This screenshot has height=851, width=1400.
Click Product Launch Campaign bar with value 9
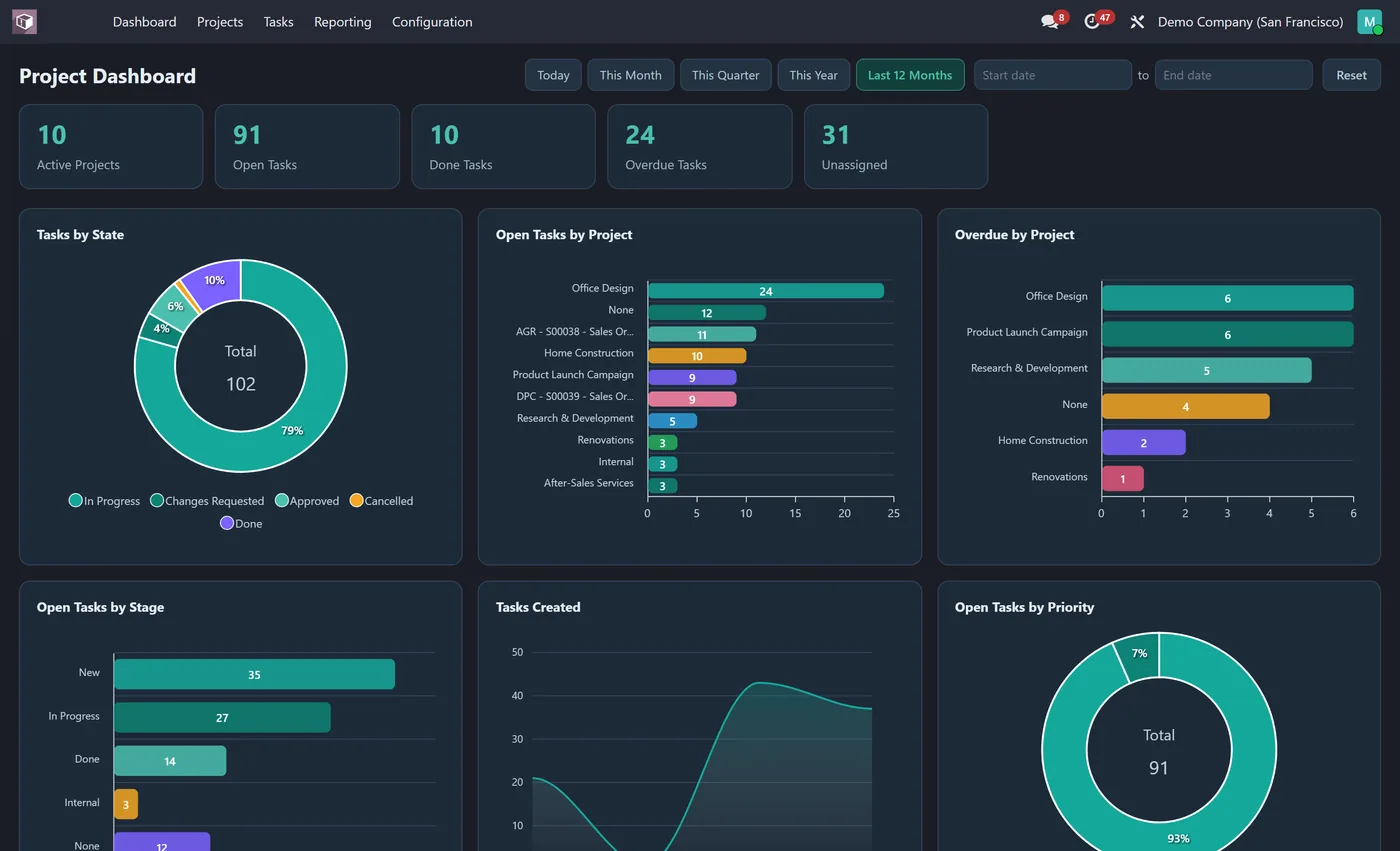[x=692, y=378]
